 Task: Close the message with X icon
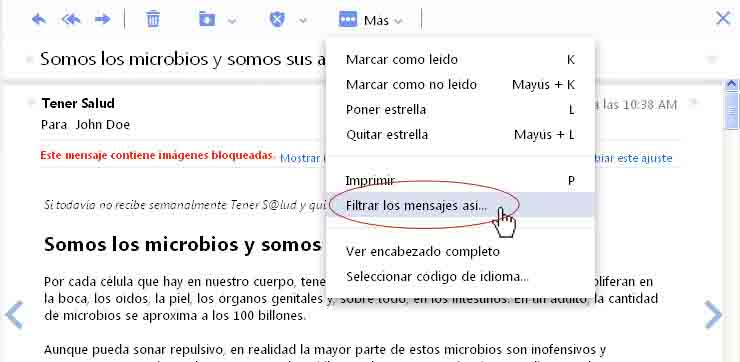coord(723,18)
